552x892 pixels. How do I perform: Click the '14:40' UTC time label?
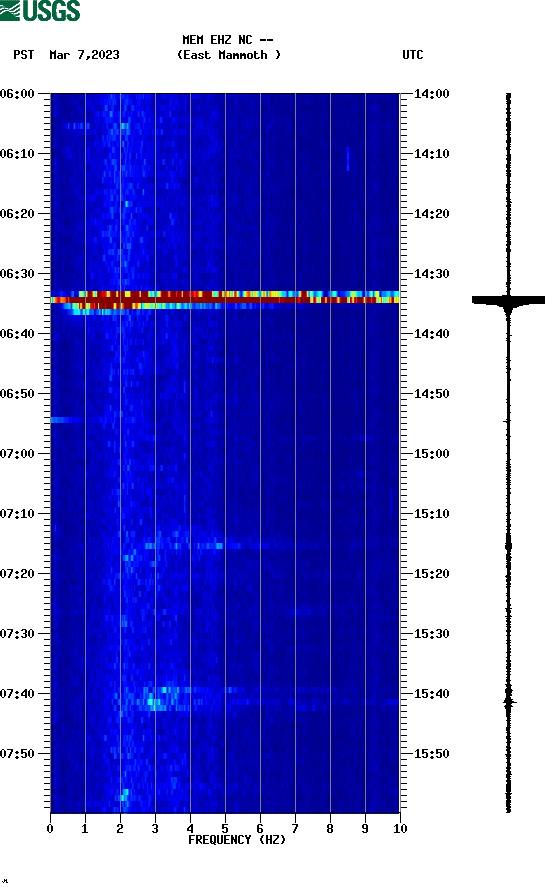431,334
